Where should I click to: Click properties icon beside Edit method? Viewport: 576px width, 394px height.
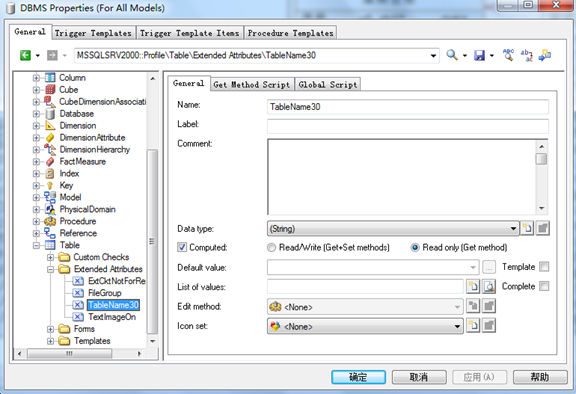[489, 306]
